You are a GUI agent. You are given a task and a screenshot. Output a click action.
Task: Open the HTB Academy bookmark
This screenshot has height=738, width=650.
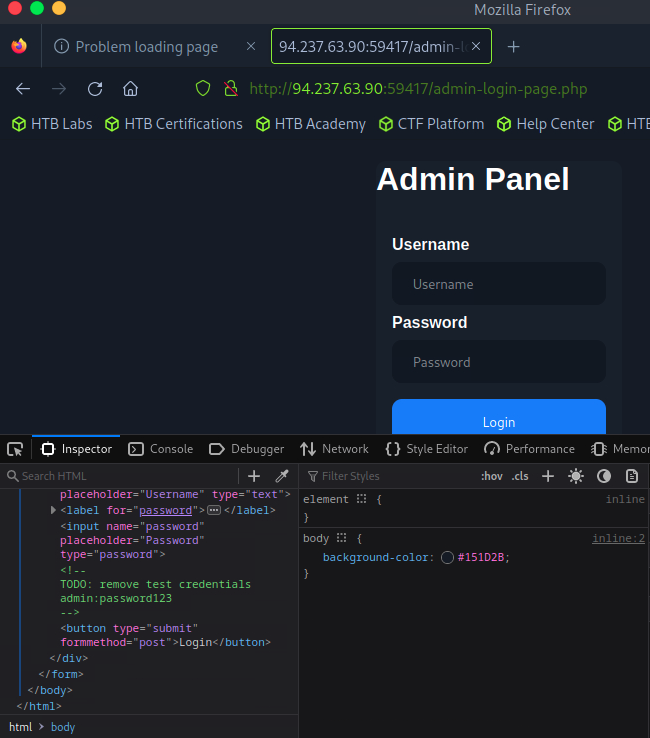(310, 124)
